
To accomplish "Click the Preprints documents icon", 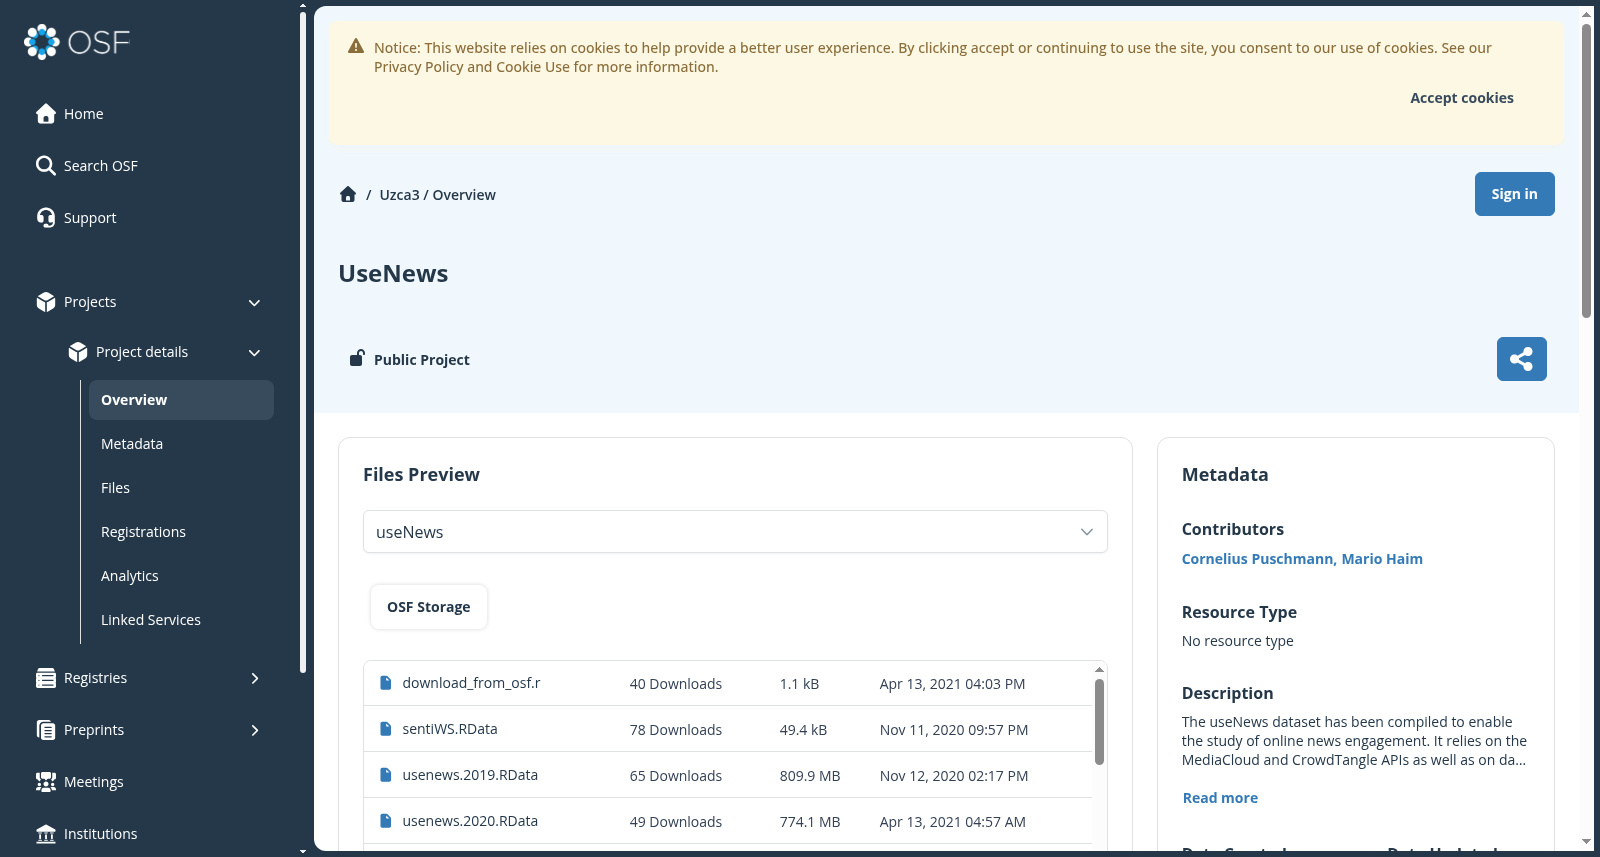I will tap(46, 730).
